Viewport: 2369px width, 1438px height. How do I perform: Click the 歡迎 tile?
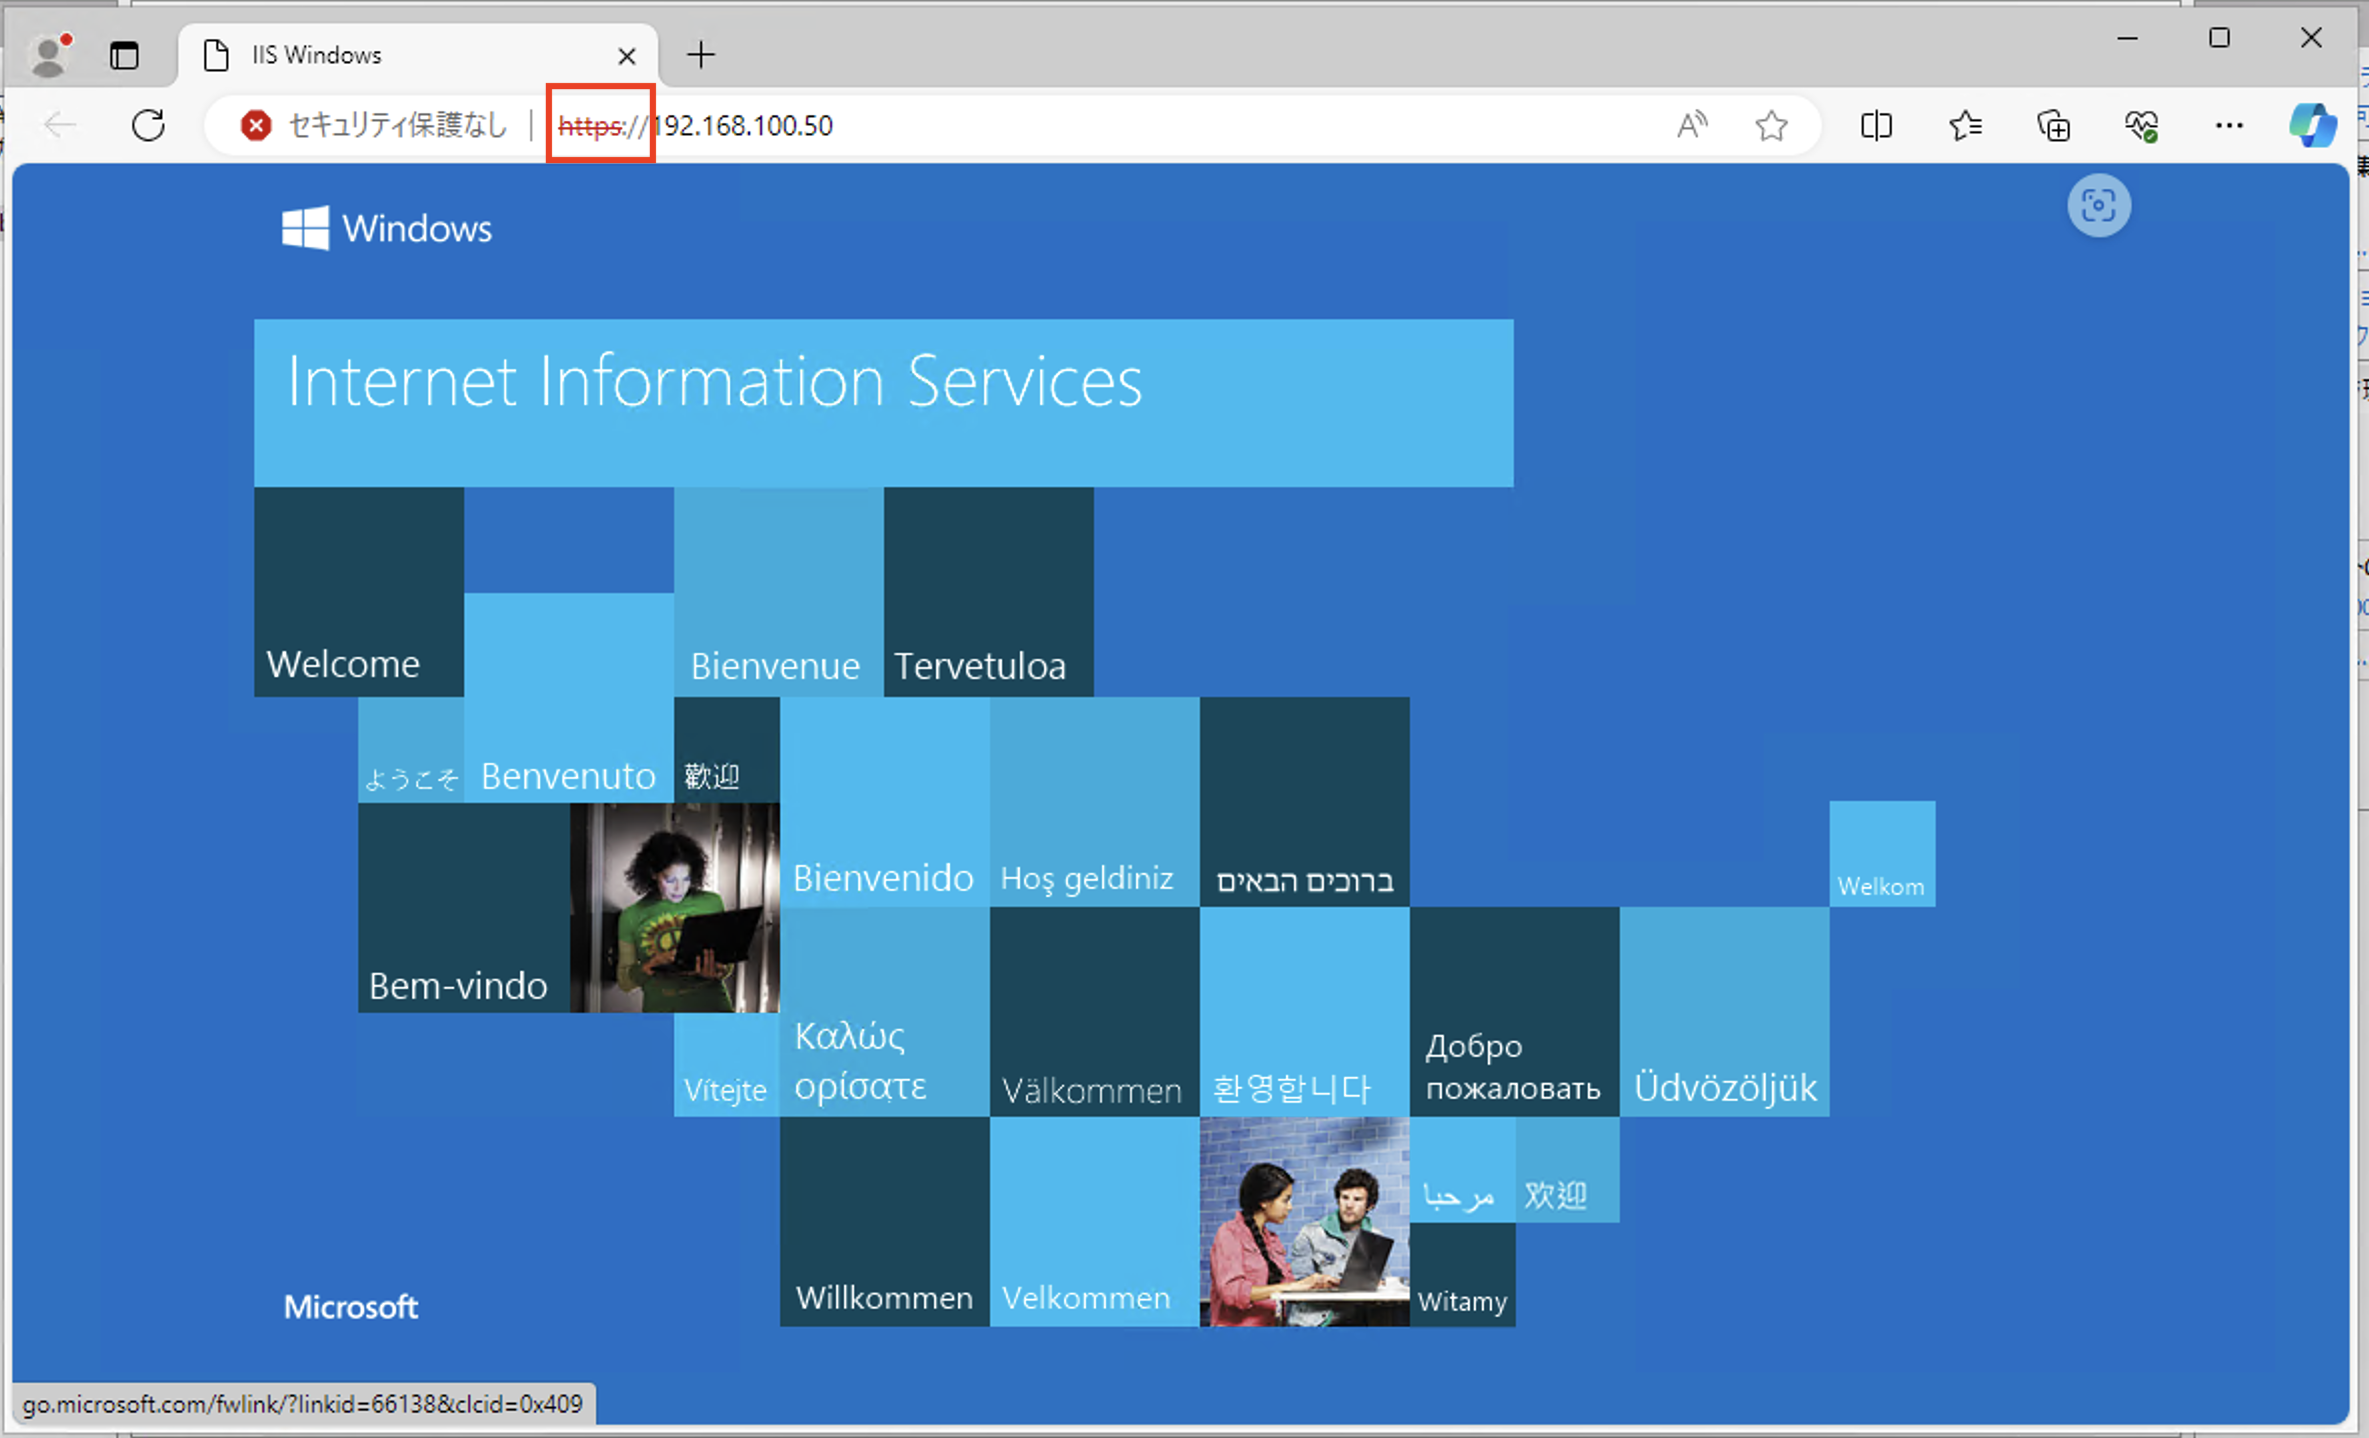pyautogui.click(x=727, y=750)
